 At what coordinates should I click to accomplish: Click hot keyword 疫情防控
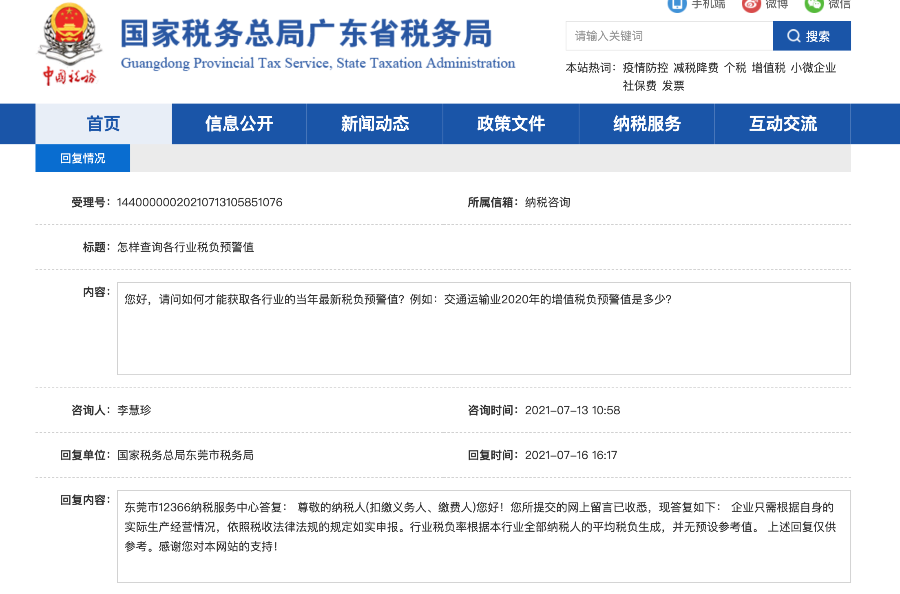point(645,68)
